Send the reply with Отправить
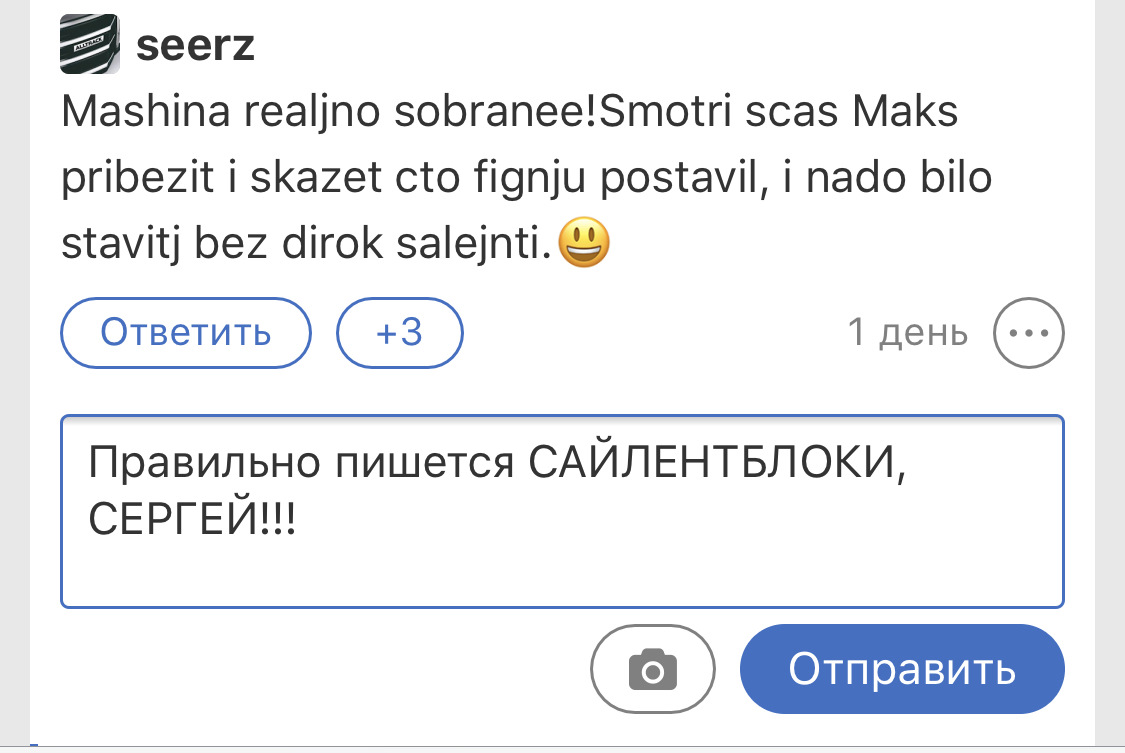 [x=902, y=669]
